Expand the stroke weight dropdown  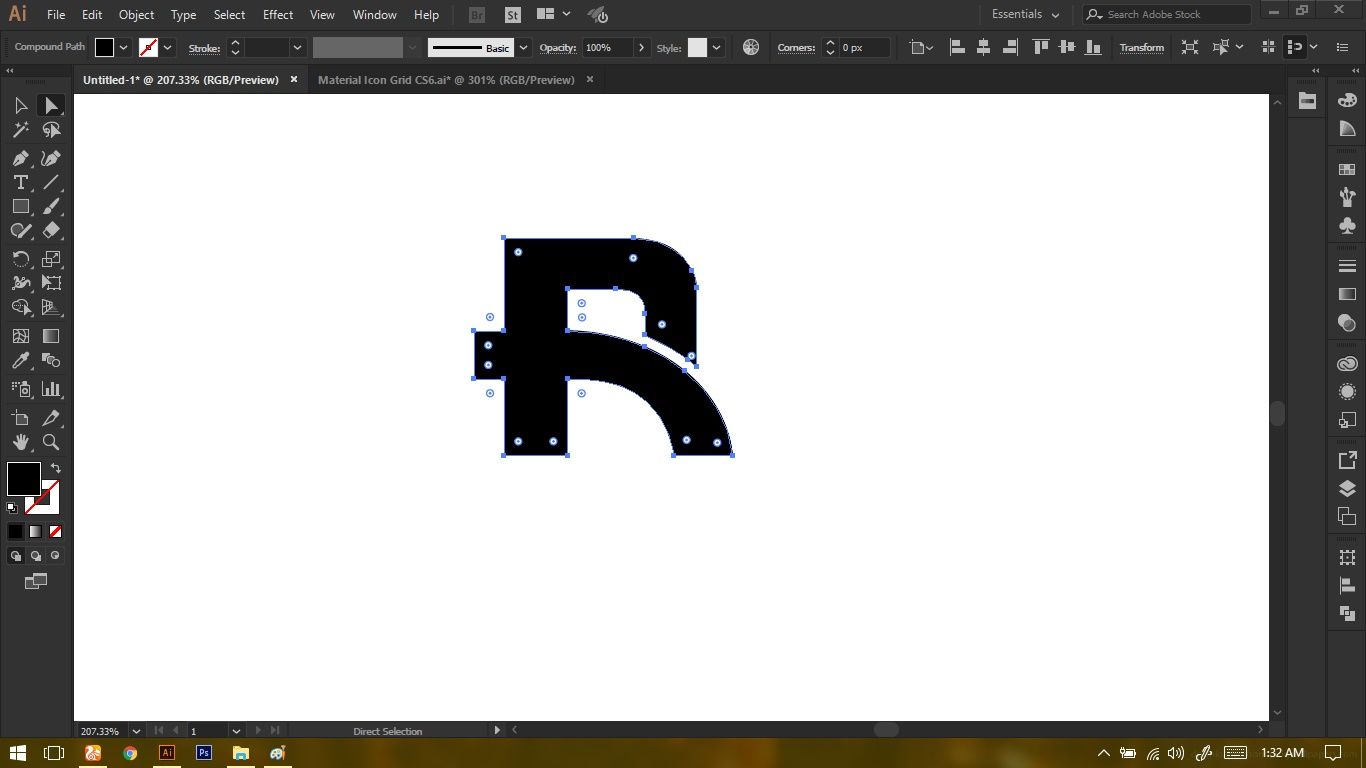coord(297,48)
